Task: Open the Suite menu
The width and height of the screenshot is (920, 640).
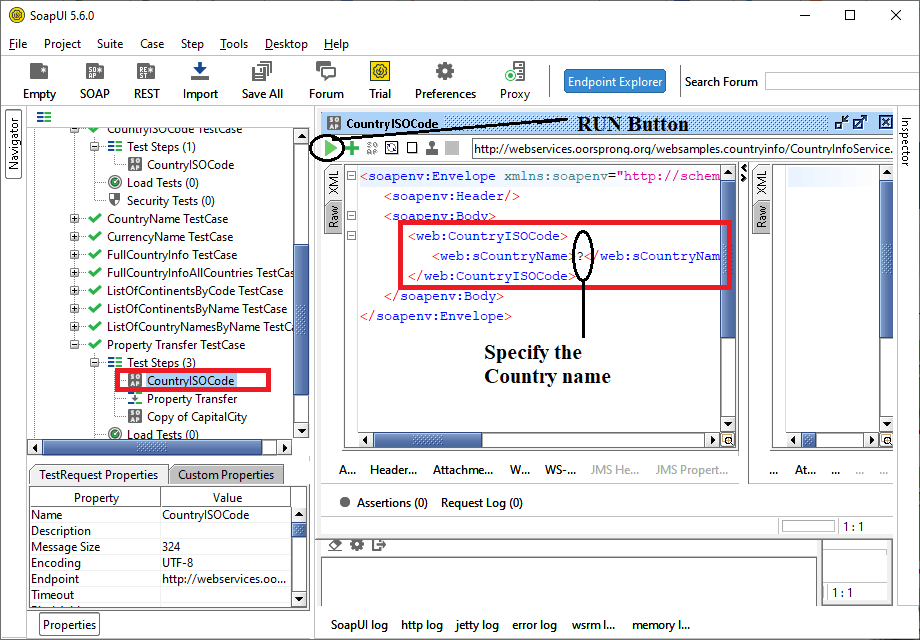Action: click(x=110, y=44)
